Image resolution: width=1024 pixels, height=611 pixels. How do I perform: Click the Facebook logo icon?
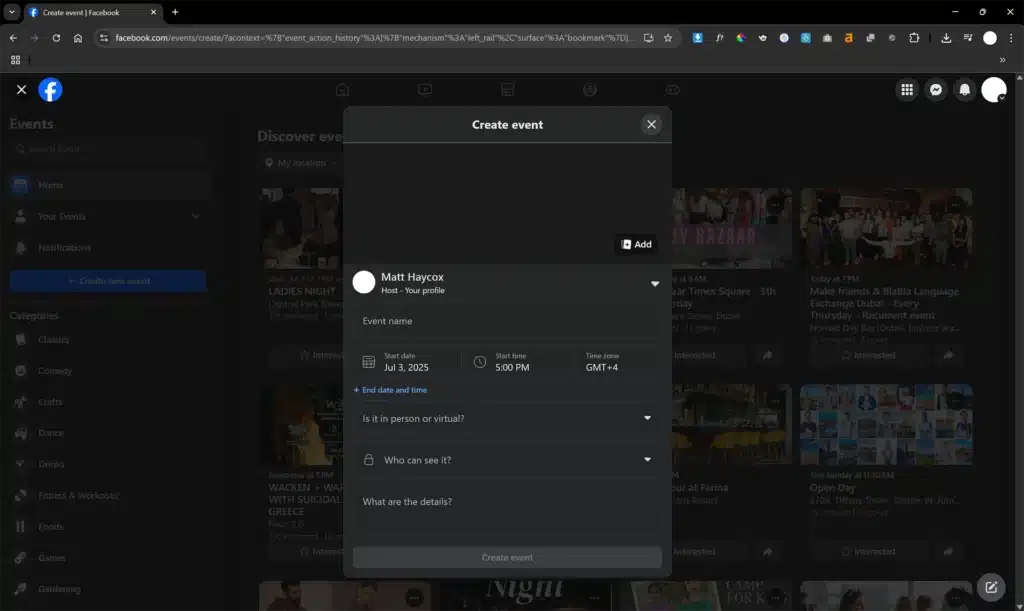click(x=50, y=89)
